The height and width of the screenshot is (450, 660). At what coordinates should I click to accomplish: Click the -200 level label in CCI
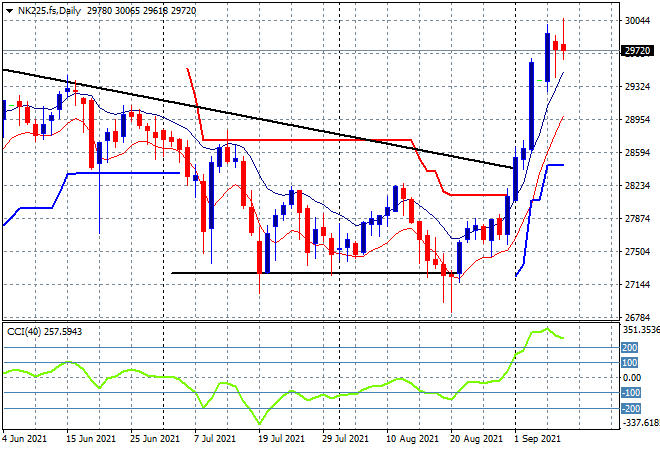tap(631, 408)
